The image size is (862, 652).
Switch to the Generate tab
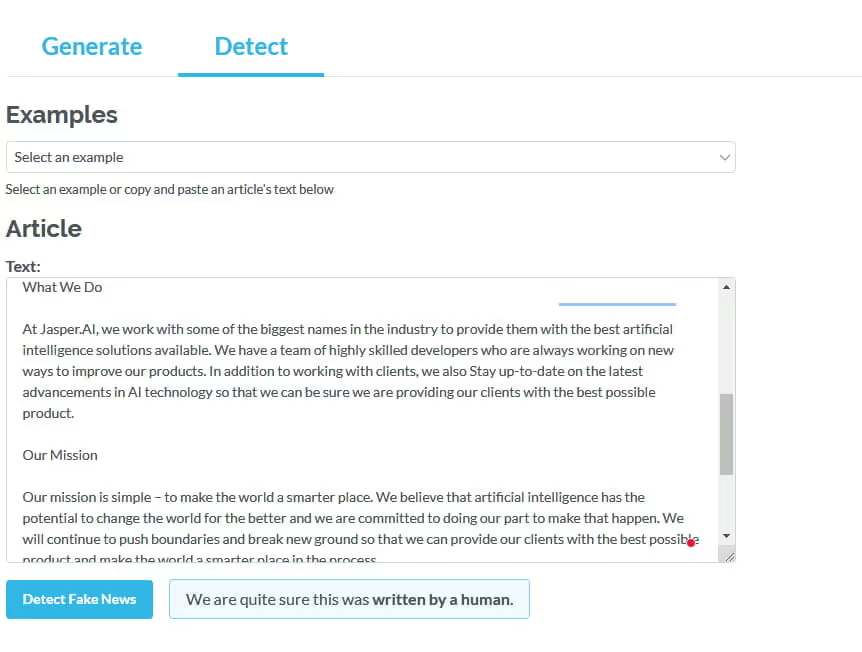(92, 46)
